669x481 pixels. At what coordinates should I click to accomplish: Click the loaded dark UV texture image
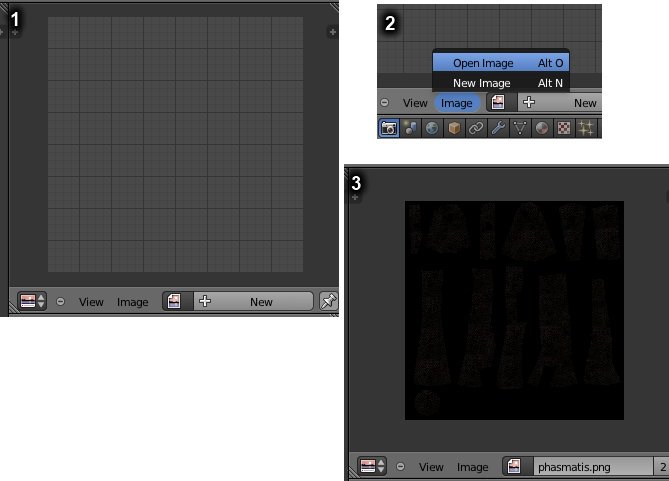pyautogui.click(x=514, y=310)
